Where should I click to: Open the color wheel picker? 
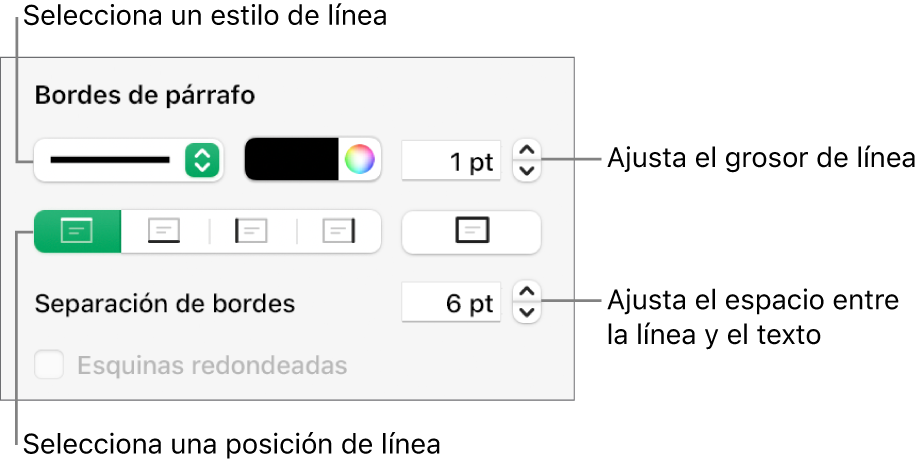(x=360, y=159)
